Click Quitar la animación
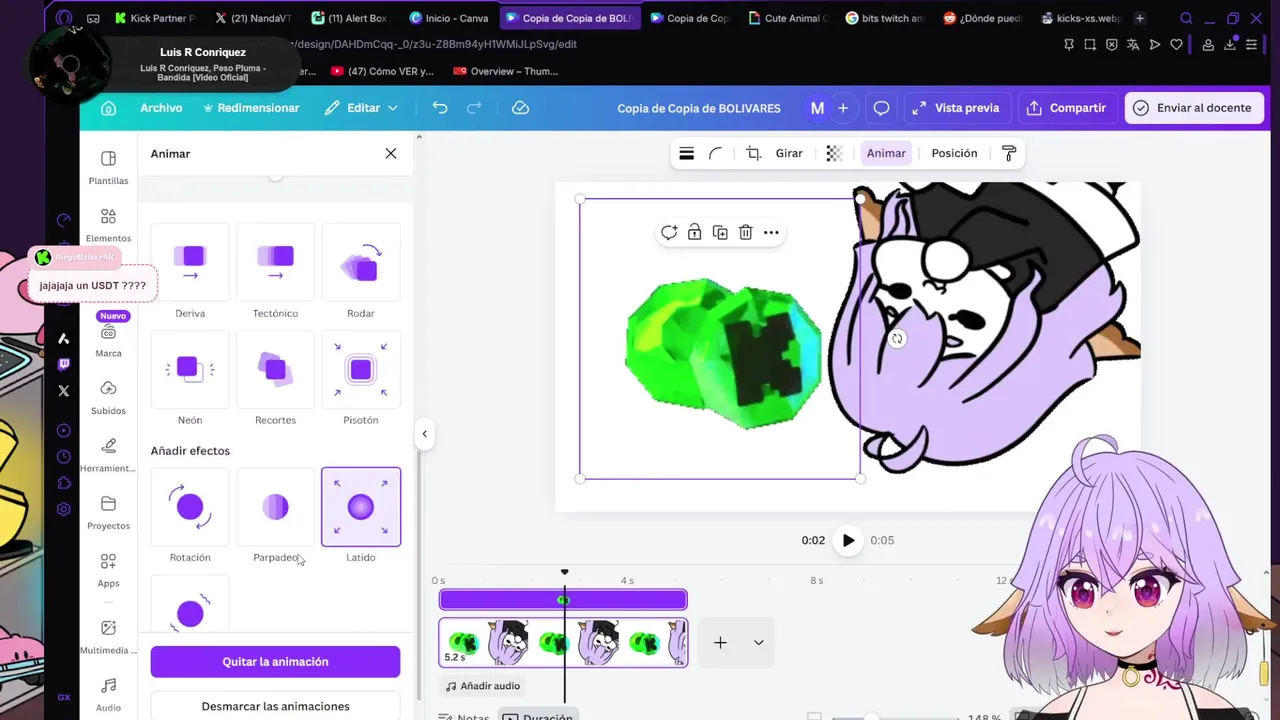This screenshot has width=1280, height=720. coord(275,662)
